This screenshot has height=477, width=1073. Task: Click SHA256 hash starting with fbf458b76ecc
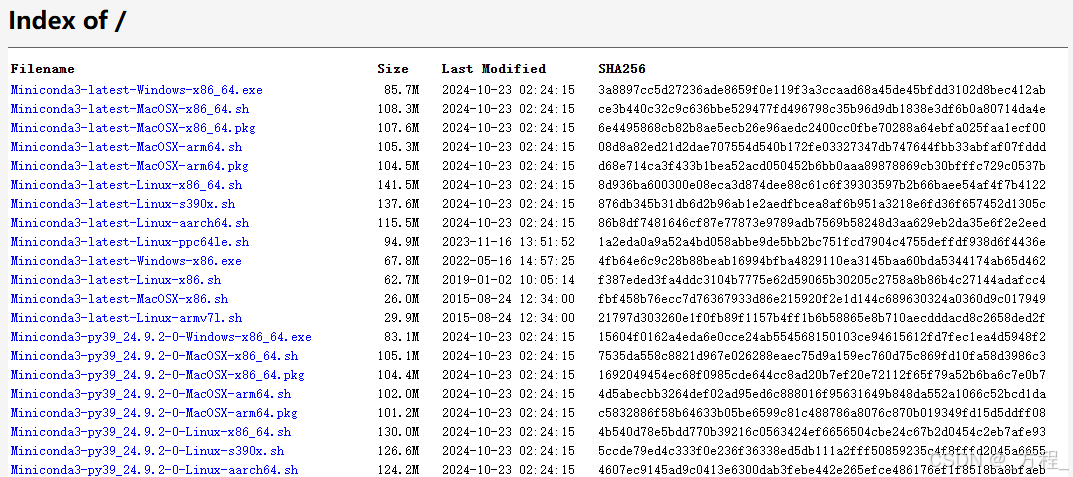click(x=822, y=299)
